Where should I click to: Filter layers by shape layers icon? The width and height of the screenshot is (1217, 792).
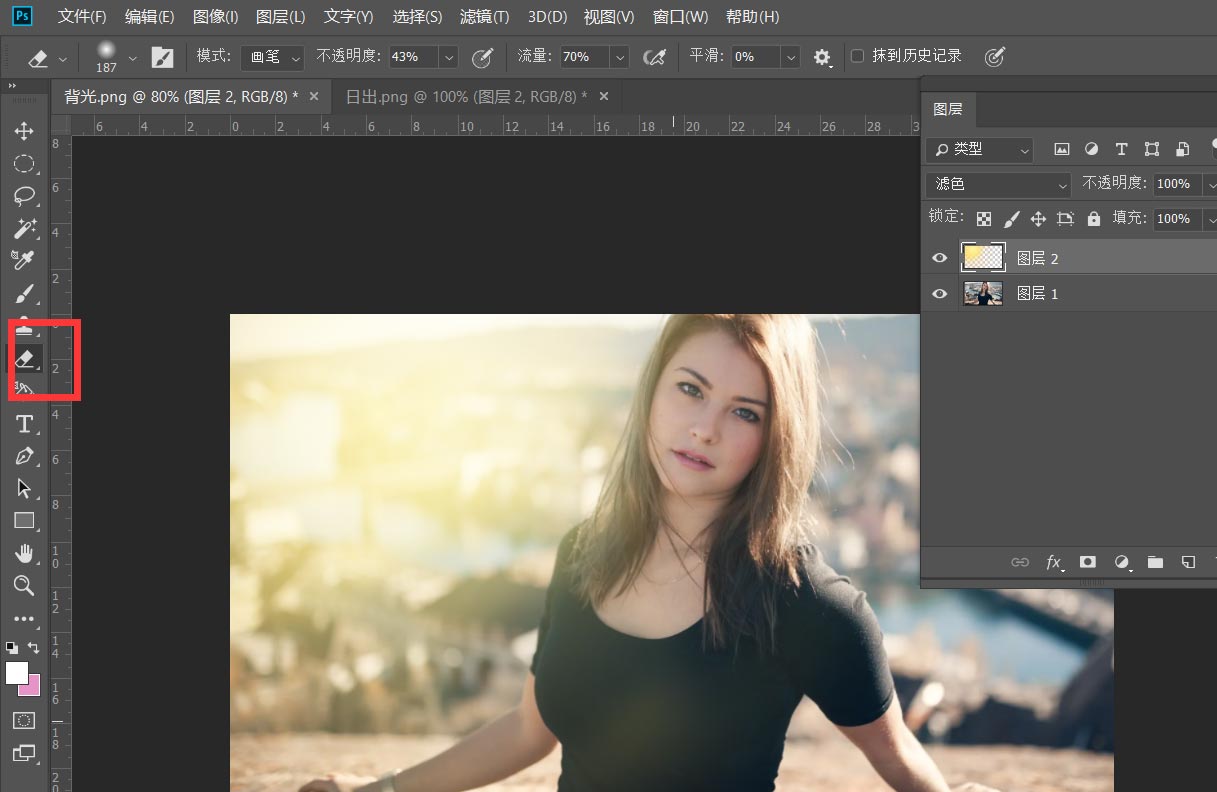1152,149
